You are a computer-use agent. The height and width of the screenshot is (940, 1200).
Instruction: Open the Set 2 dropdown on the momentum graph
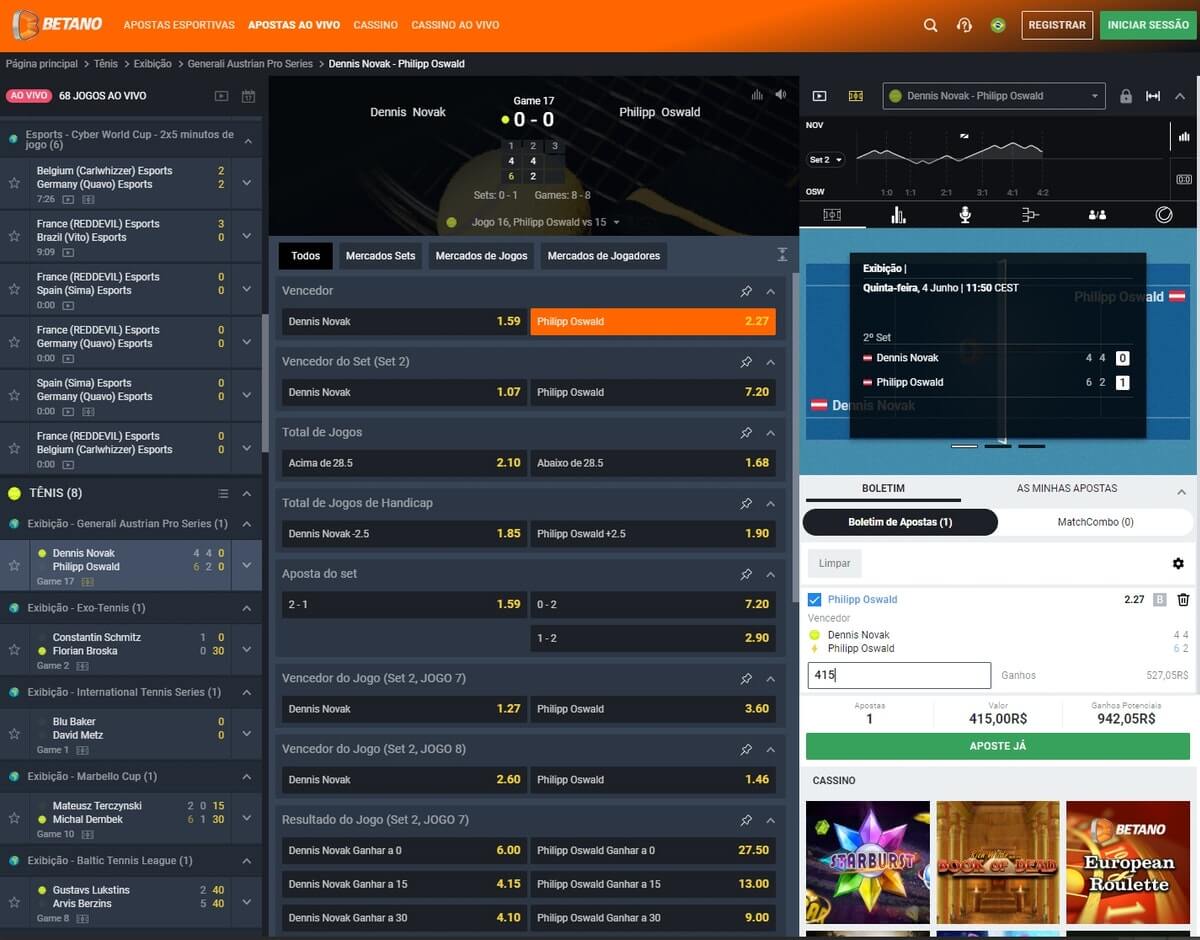[x=826, y=160]
